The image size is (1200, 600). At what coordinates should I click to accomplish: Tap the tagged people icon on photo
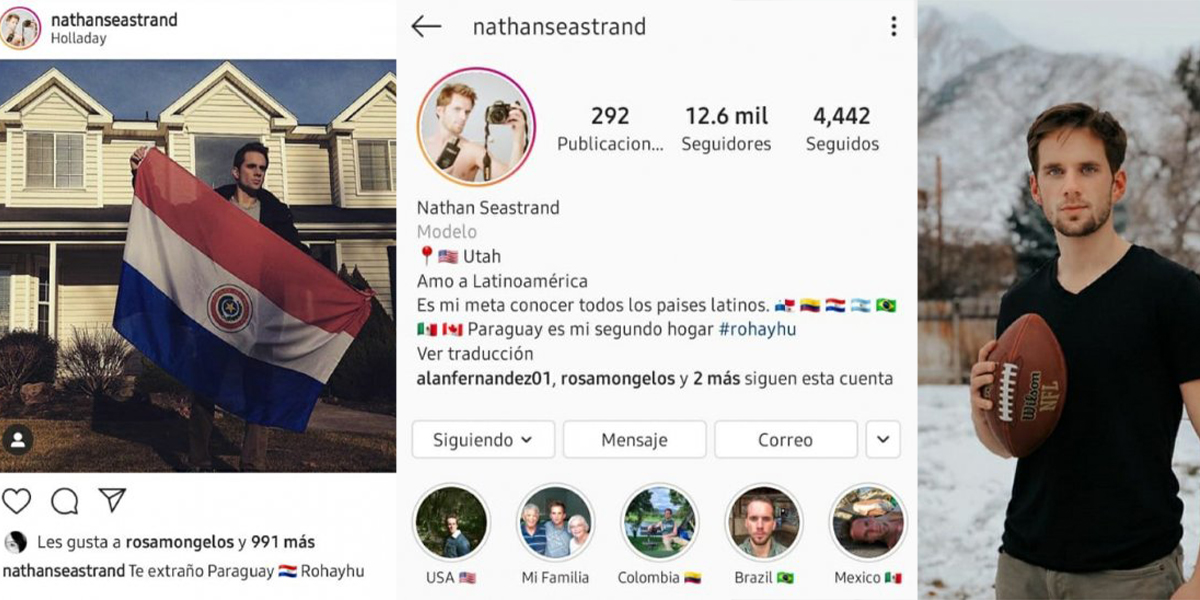(18, 440)
